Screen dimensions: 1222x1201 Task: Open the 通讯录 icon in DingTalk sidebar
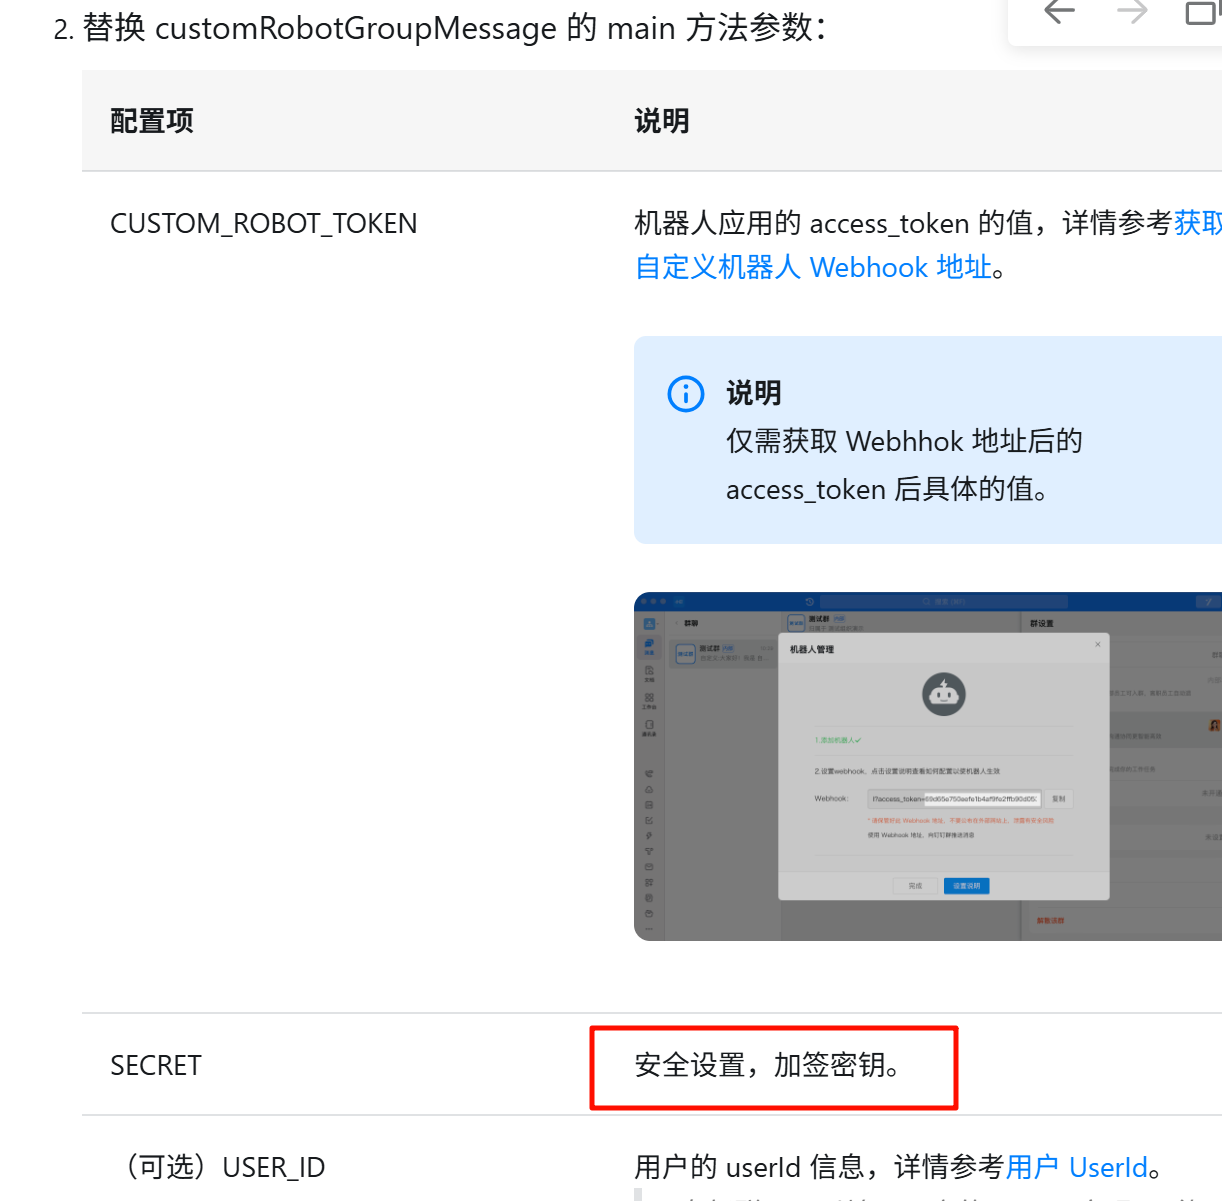pyautogui.click(x=649, y=727)
